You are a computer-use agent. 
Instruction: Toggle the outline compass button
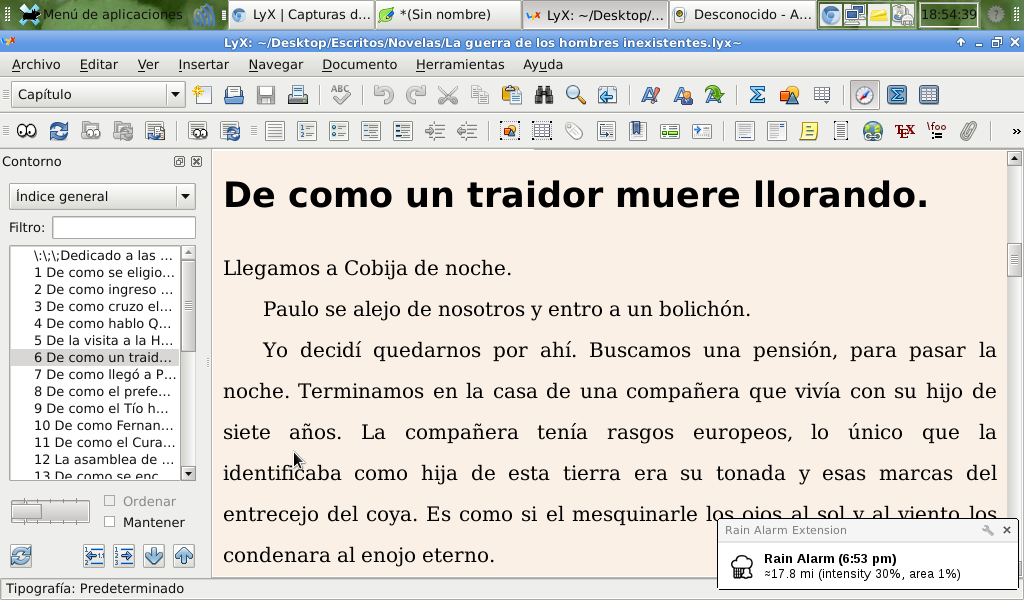(864, 95)
